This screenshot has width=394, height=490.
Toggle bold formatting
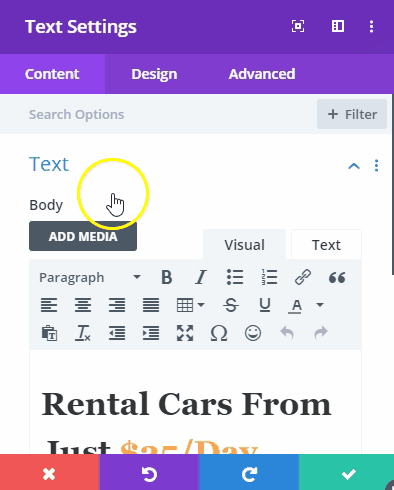click(167, 277)
